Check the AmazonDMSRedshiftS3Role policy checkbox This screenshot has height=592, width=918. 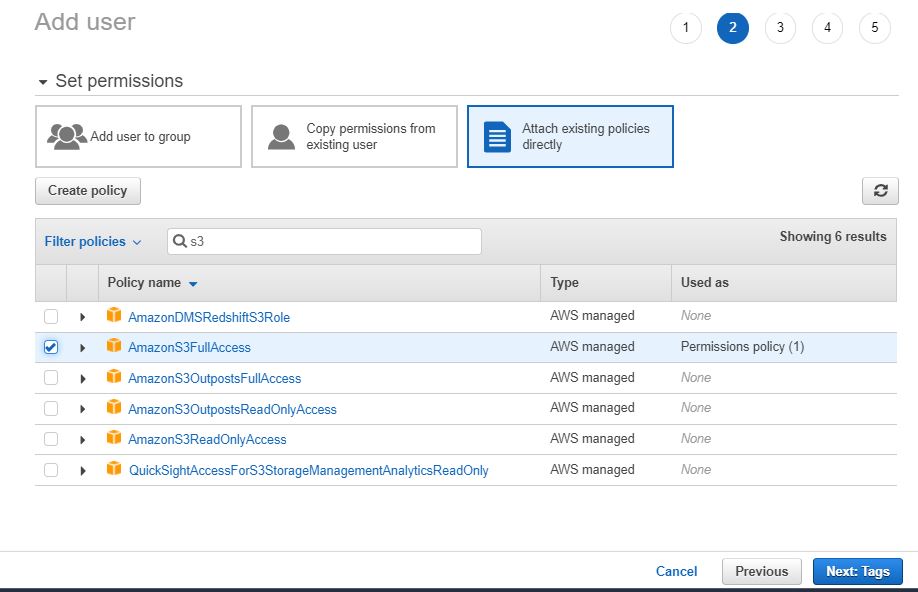click(51, 315)
